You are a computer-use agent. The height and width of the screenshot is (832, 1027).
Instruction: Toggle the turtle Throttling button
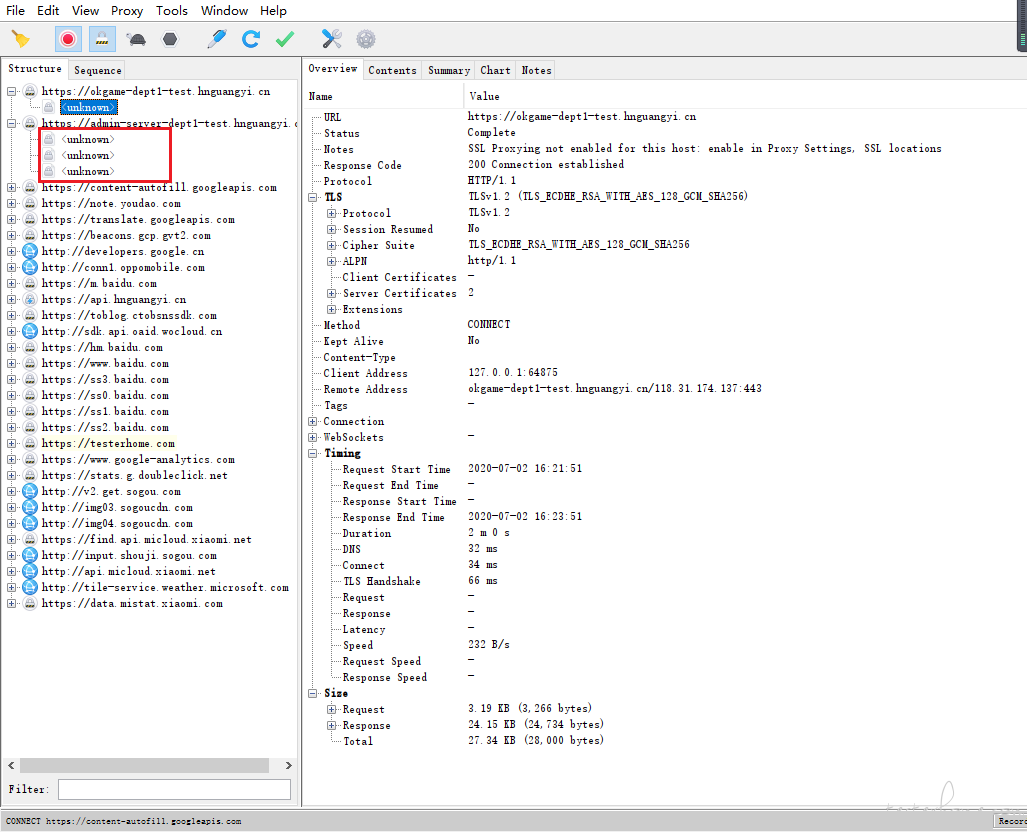(x=137, y=39)
